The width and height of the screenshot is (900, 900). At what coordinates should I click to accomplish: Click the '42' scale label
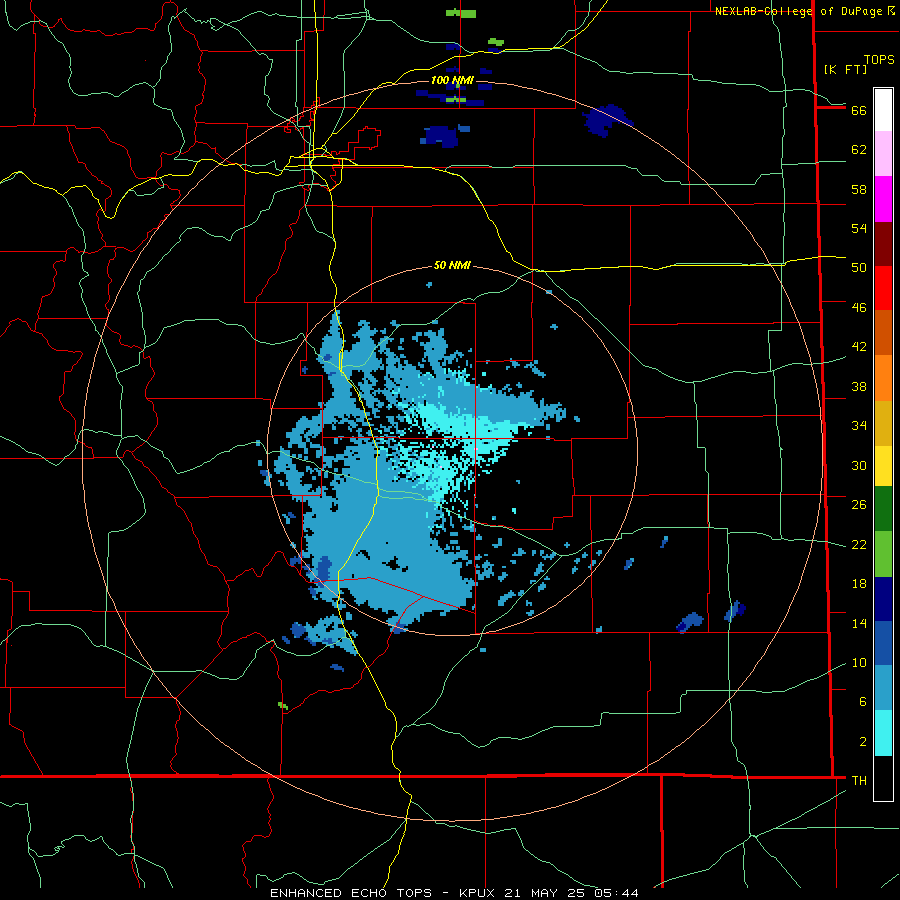(x=859, y=346)
